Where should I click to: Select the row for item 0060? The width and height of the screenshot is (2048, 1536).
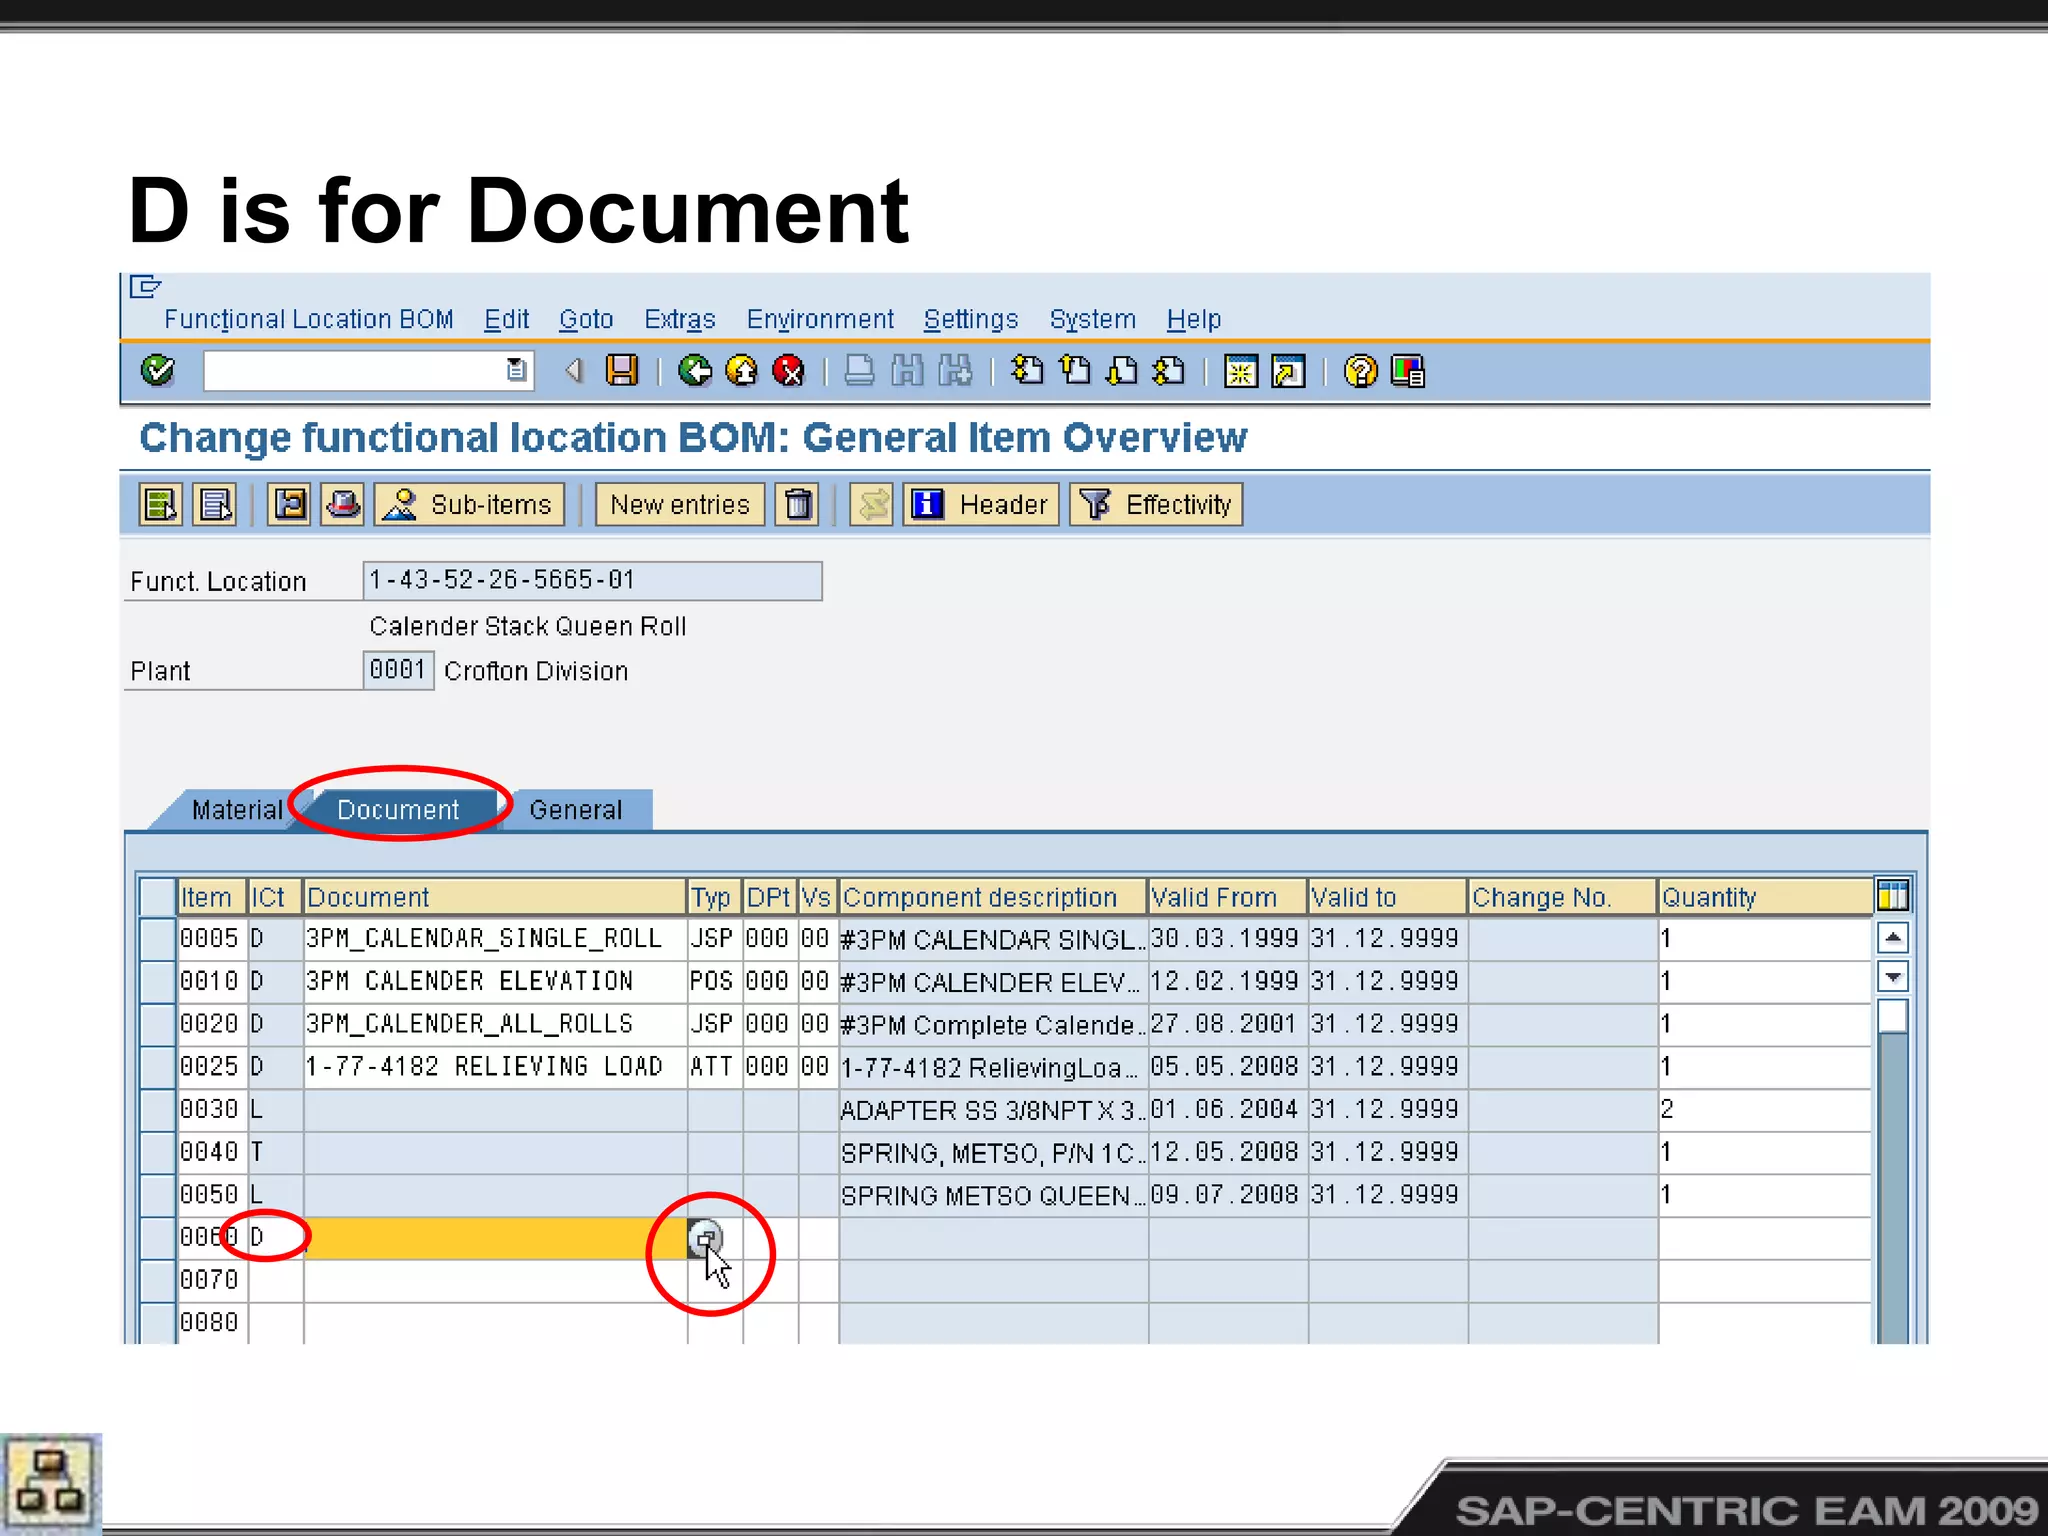pyautogui.click(x=157, y=1237)
